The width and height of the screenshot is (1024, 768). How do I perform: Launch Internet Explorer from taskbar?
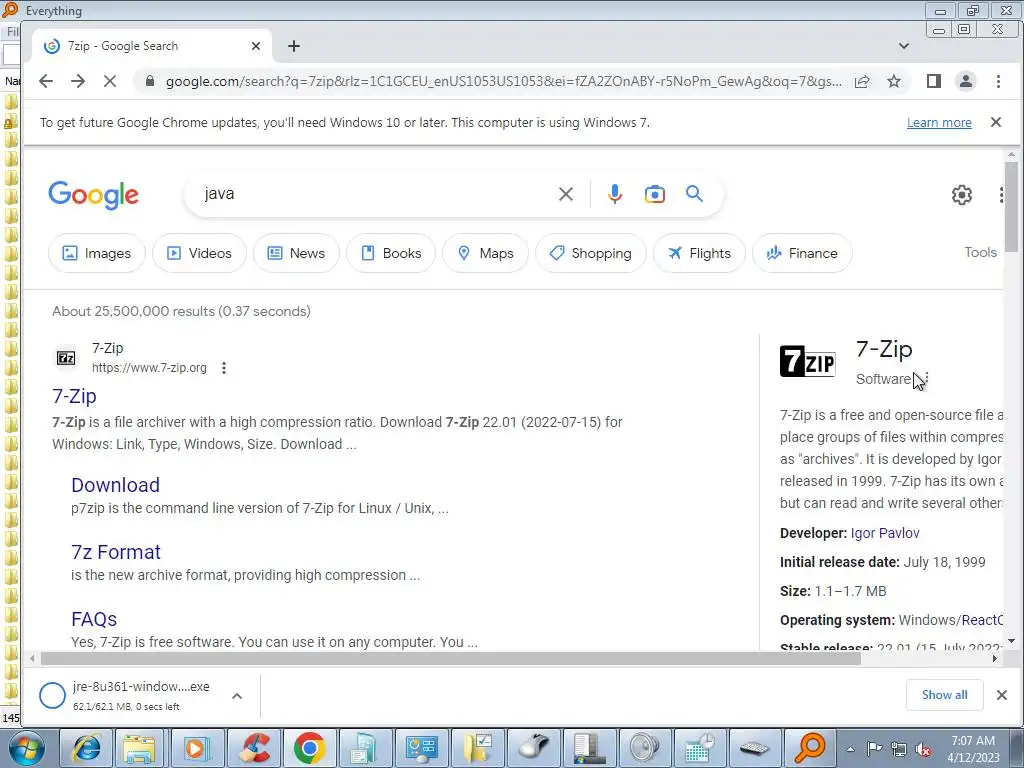click(x=87, y=748)
